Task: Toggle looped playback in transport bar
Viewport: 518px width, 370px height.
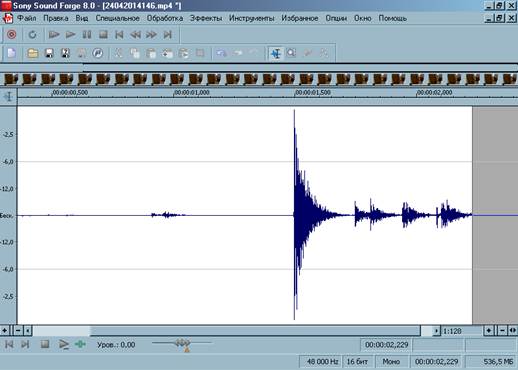Action: [32, 34]
